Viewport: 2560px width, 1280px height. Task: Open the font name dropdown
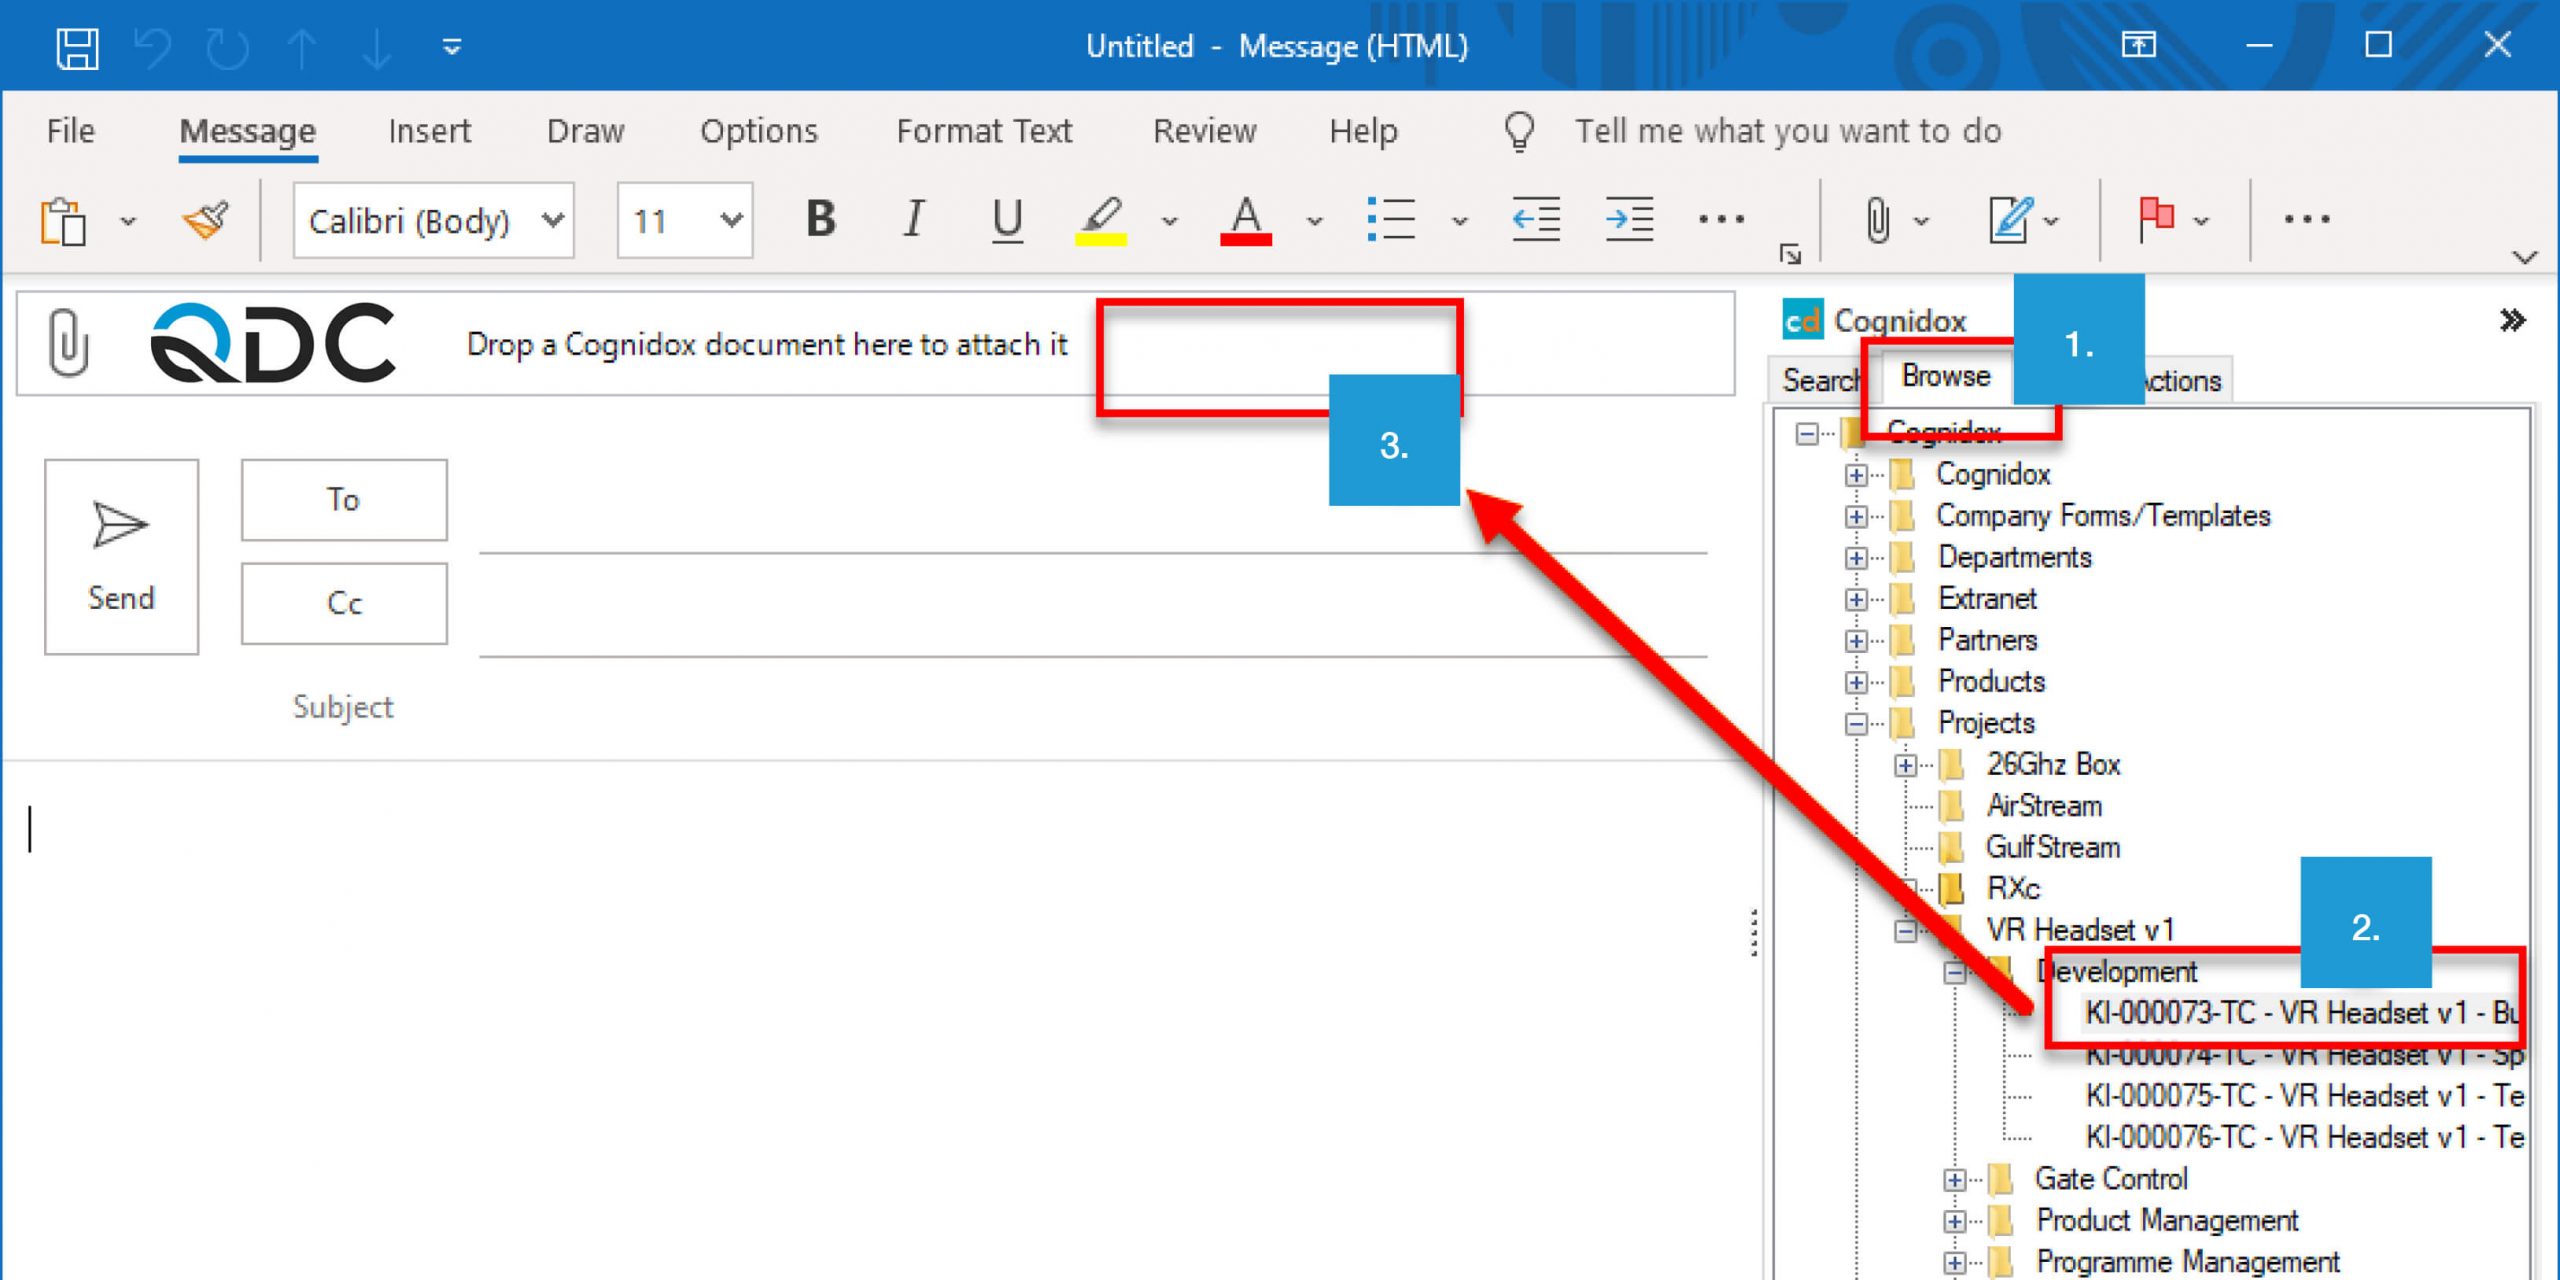click(x=554, y=220)
